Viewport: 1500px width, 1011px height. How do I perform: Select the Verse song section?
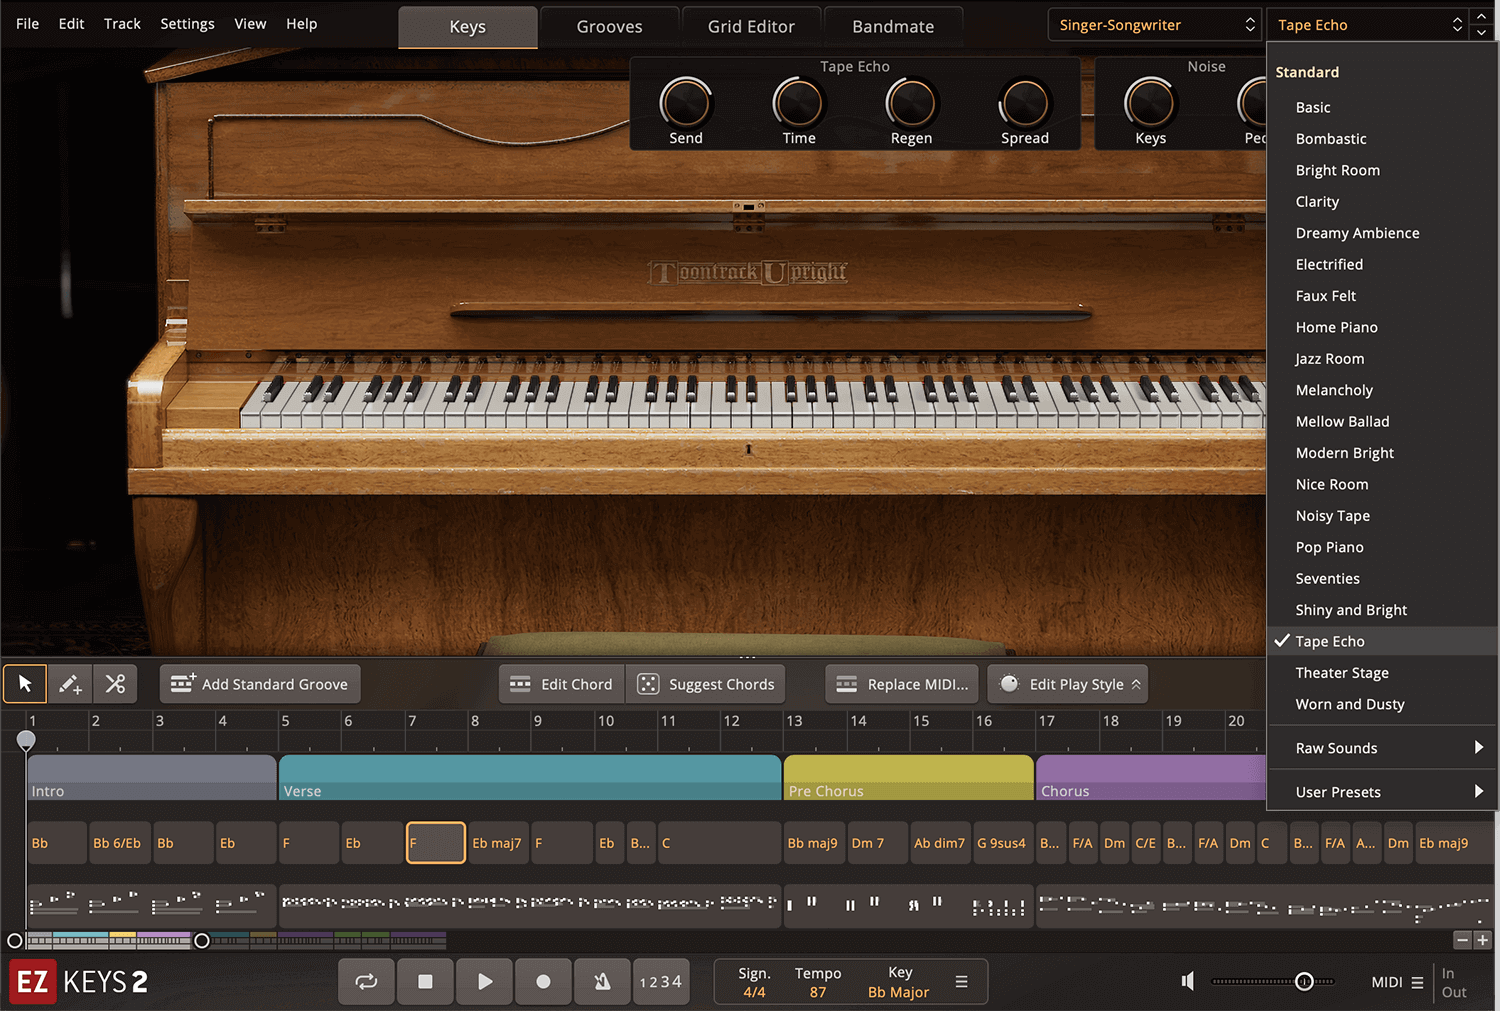(530, 778)
